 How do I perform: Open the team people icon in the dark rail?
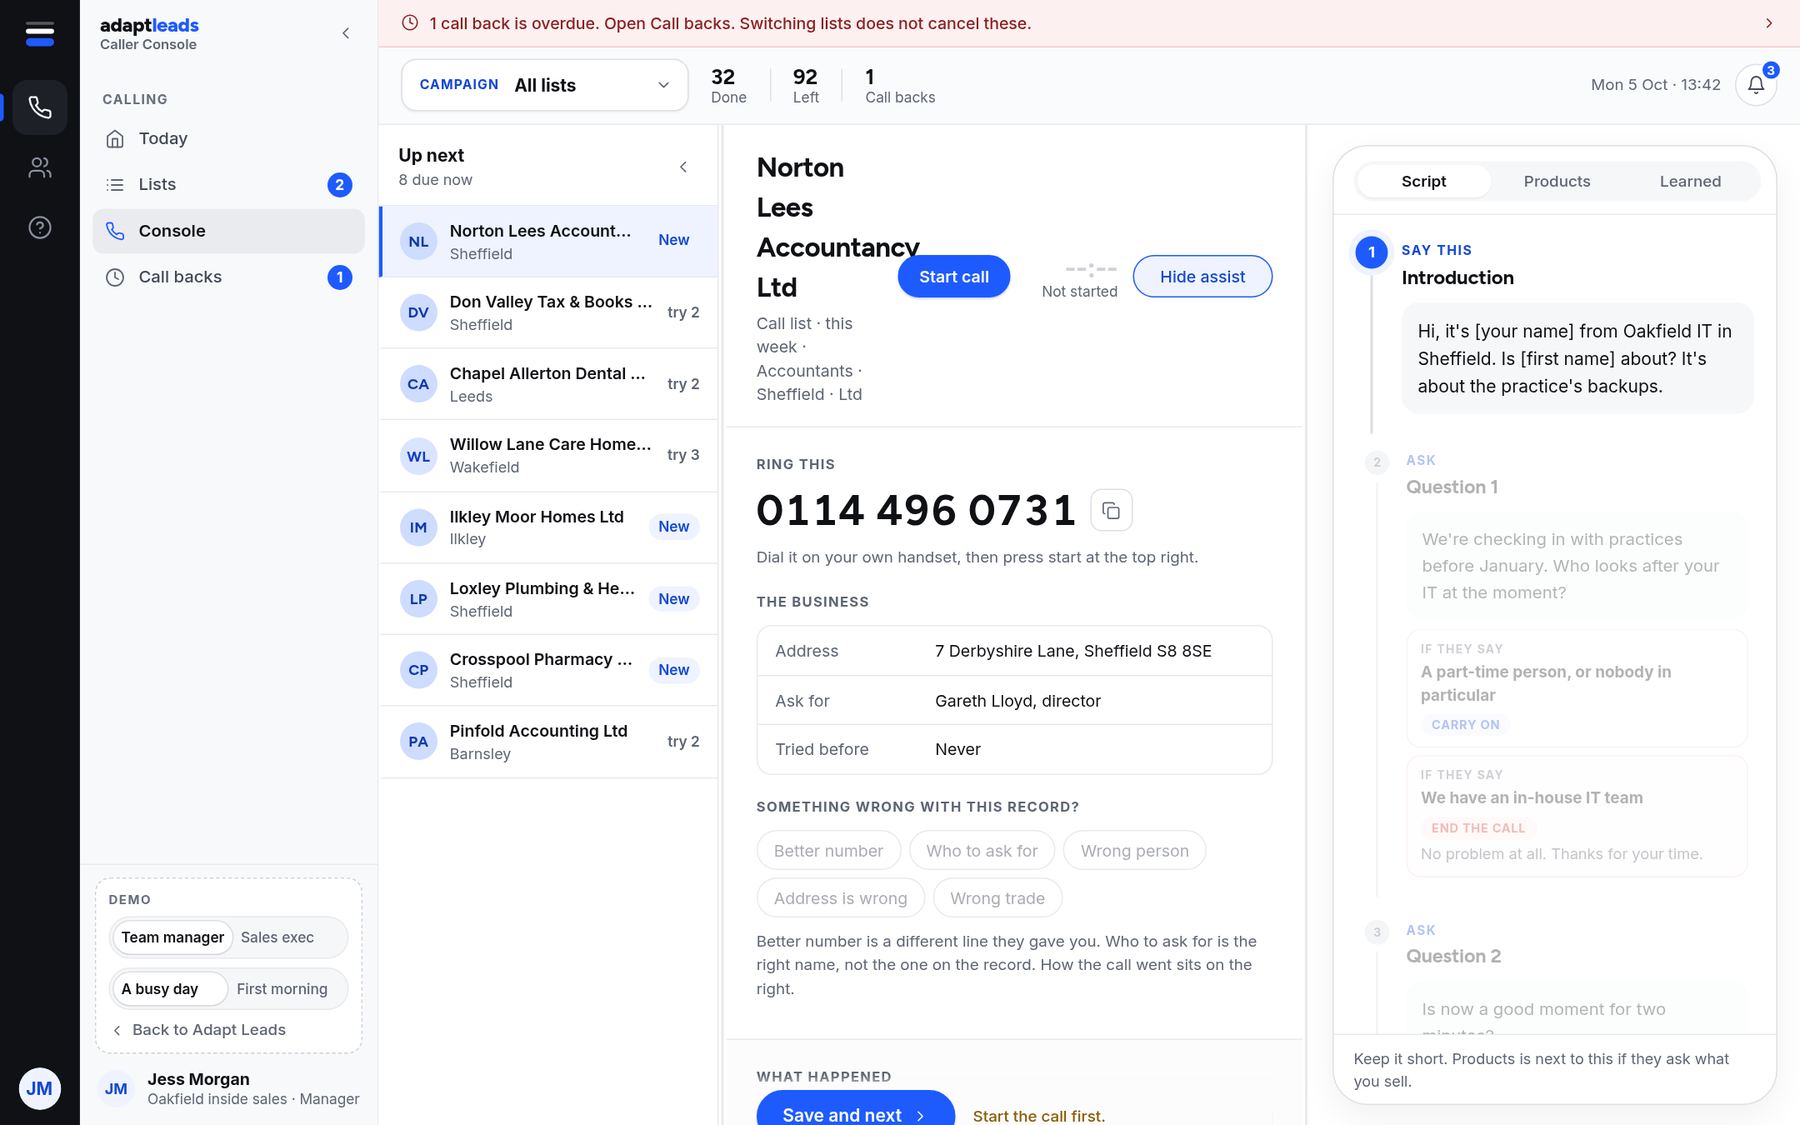pyautogui.click(x=40, y=167)
